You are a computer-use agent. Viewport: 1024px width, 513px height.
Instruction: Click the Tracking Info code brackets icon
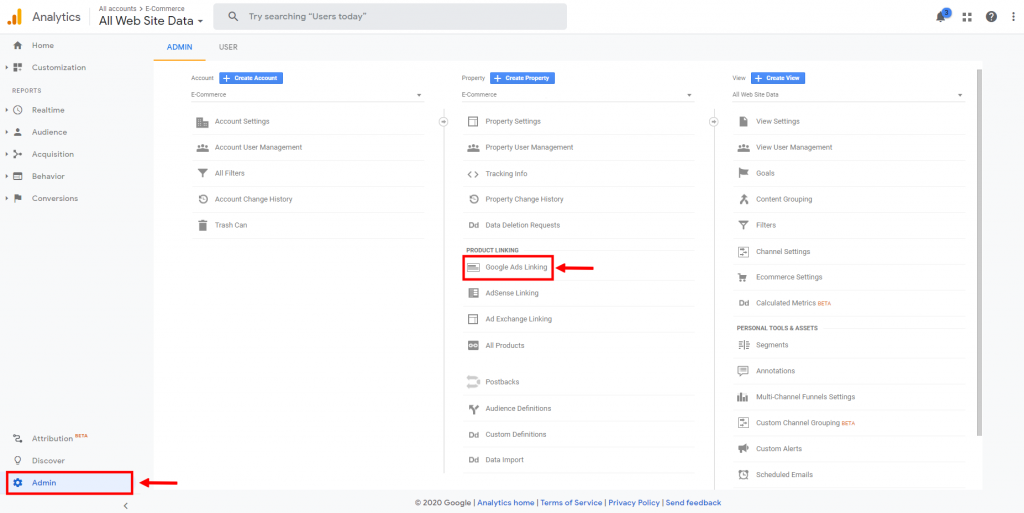(473, 174)
